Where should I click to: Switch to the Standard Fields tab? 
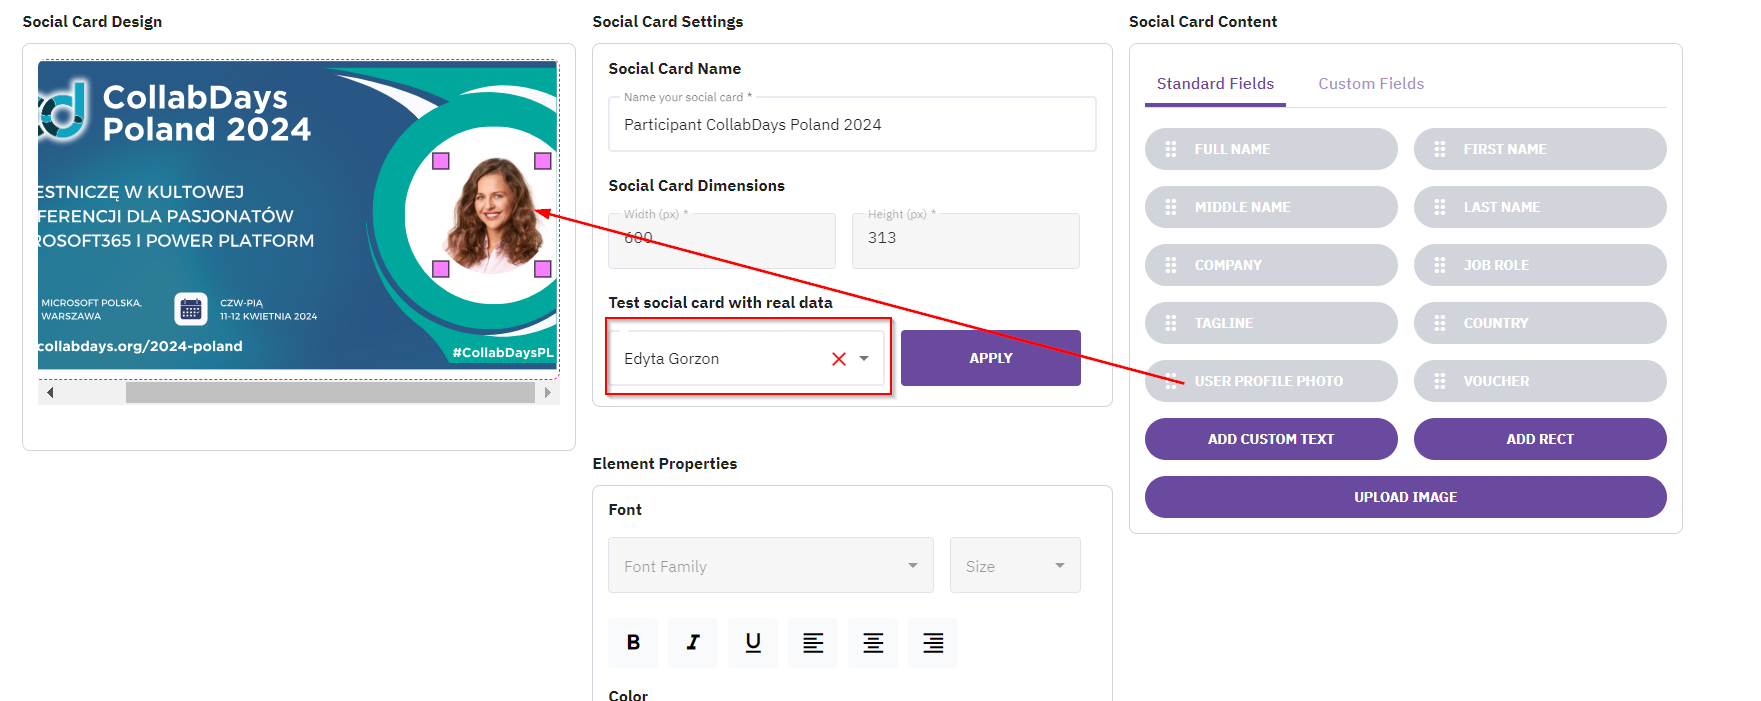point(1215,84)
